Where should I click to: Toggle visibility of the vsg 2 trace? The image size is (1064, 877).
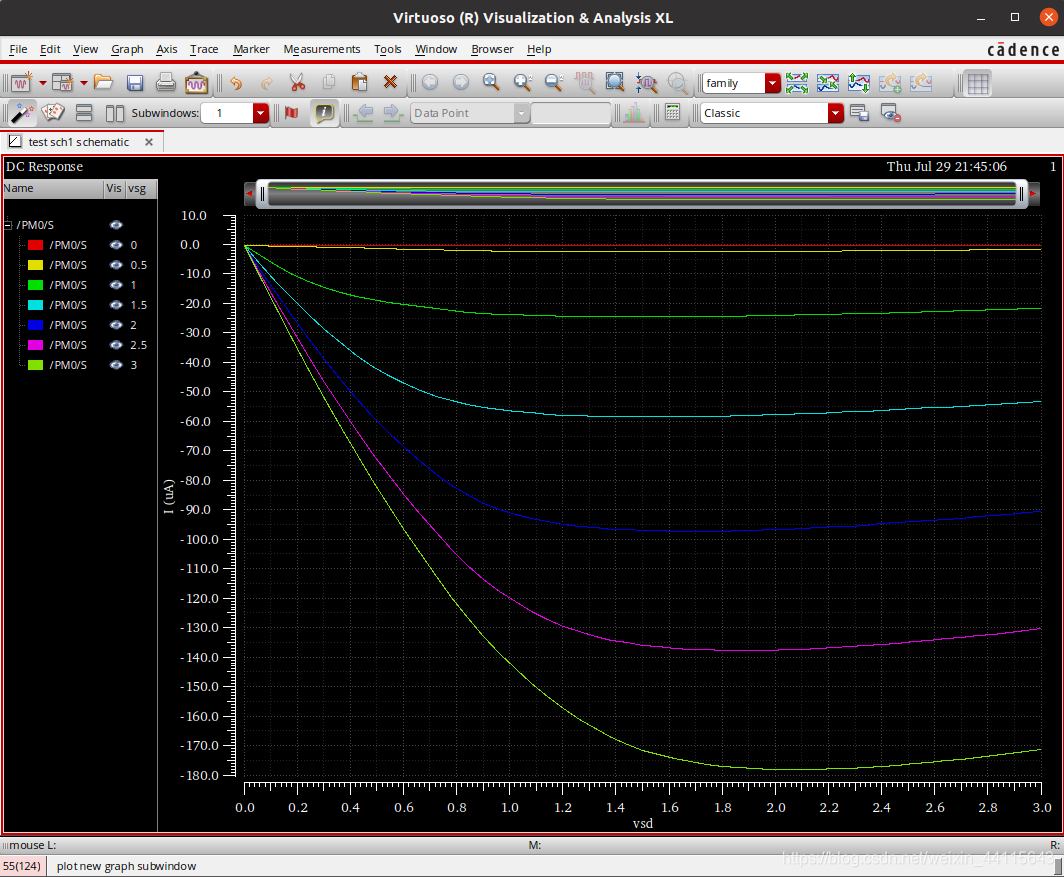(116, 325)
